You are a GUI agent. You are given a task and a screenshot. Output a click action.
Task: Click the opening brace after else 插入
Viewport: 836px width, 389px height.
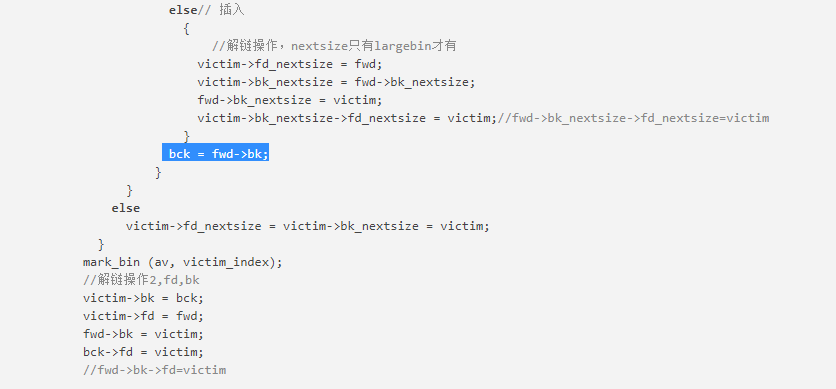coord(186,29)
